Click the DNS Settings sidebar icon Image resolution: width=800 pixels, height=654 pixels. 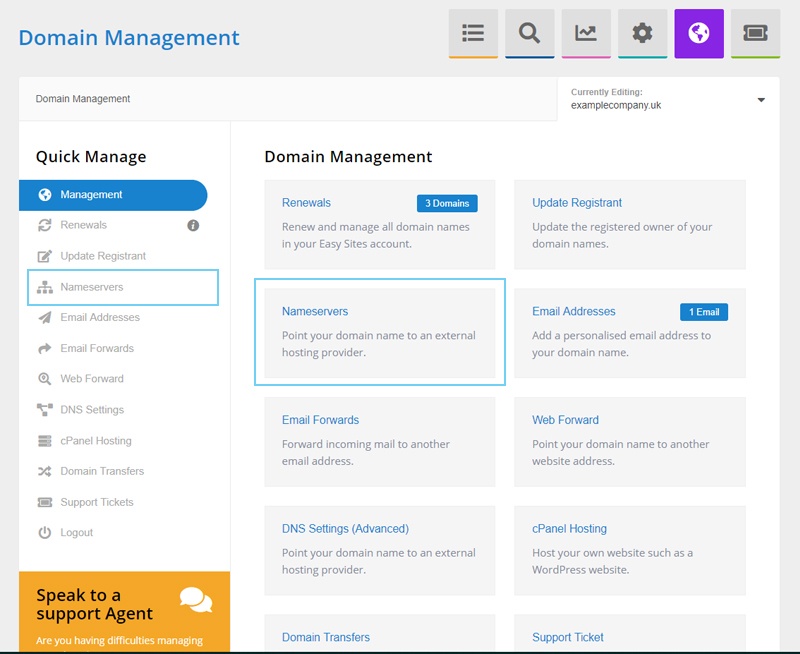point(45,410)
